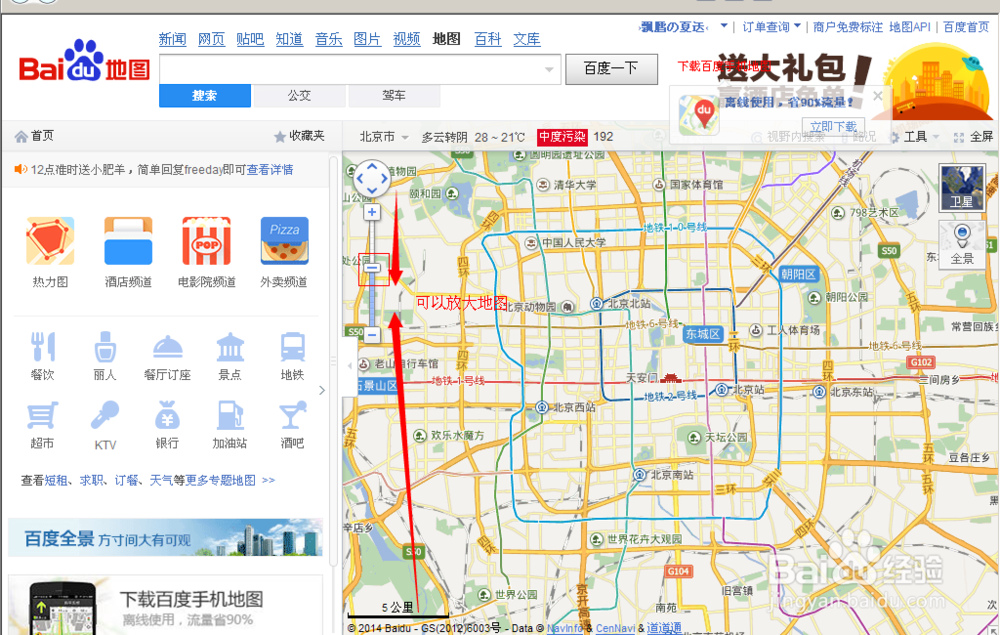Go to 知道 in top navigation

point(289,39)
